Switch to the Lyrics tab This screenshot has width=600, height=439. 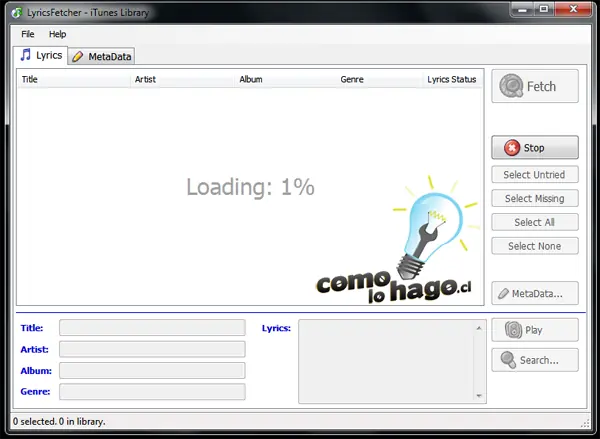41,55
